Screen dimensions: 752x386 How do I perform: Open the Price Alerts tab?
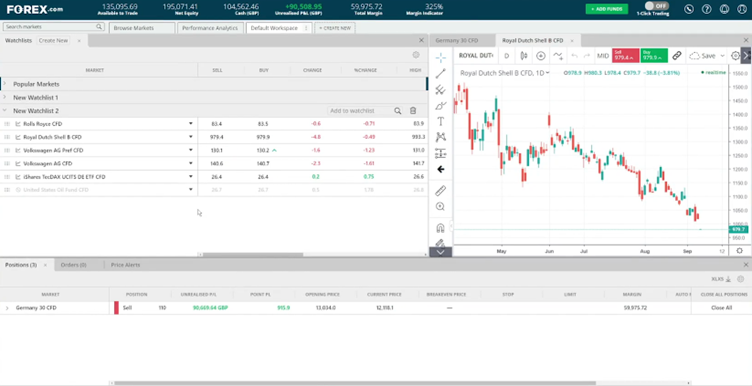[125, 265]
